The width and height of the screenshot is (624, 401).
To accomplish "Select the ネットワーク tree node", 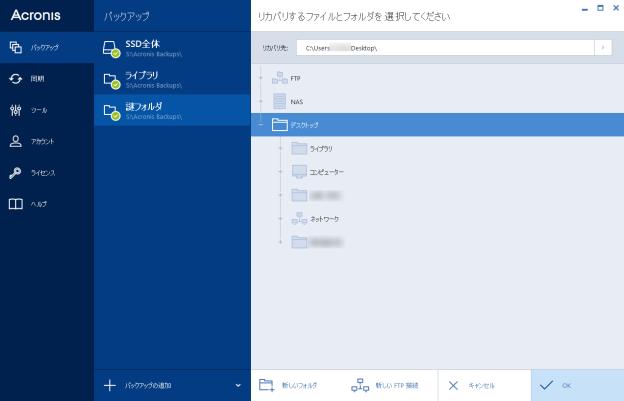I will point(324,219).
